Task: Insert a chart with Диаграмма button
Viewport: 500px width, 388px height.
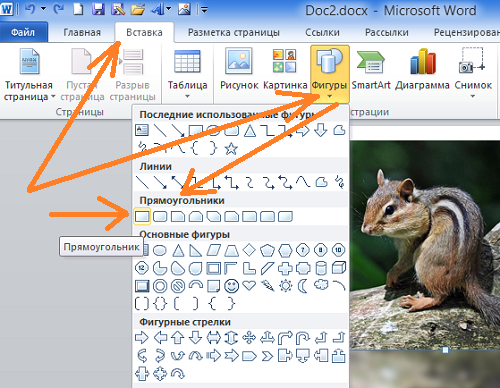Action: click(422, 70)
